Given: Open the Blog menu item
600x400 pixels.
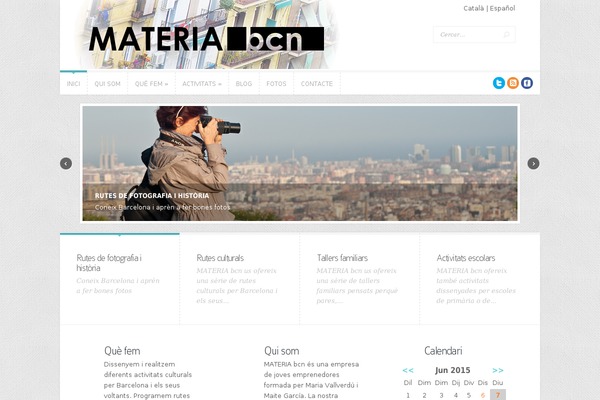Looking at the screenshot, I should [x=244, y=83].
